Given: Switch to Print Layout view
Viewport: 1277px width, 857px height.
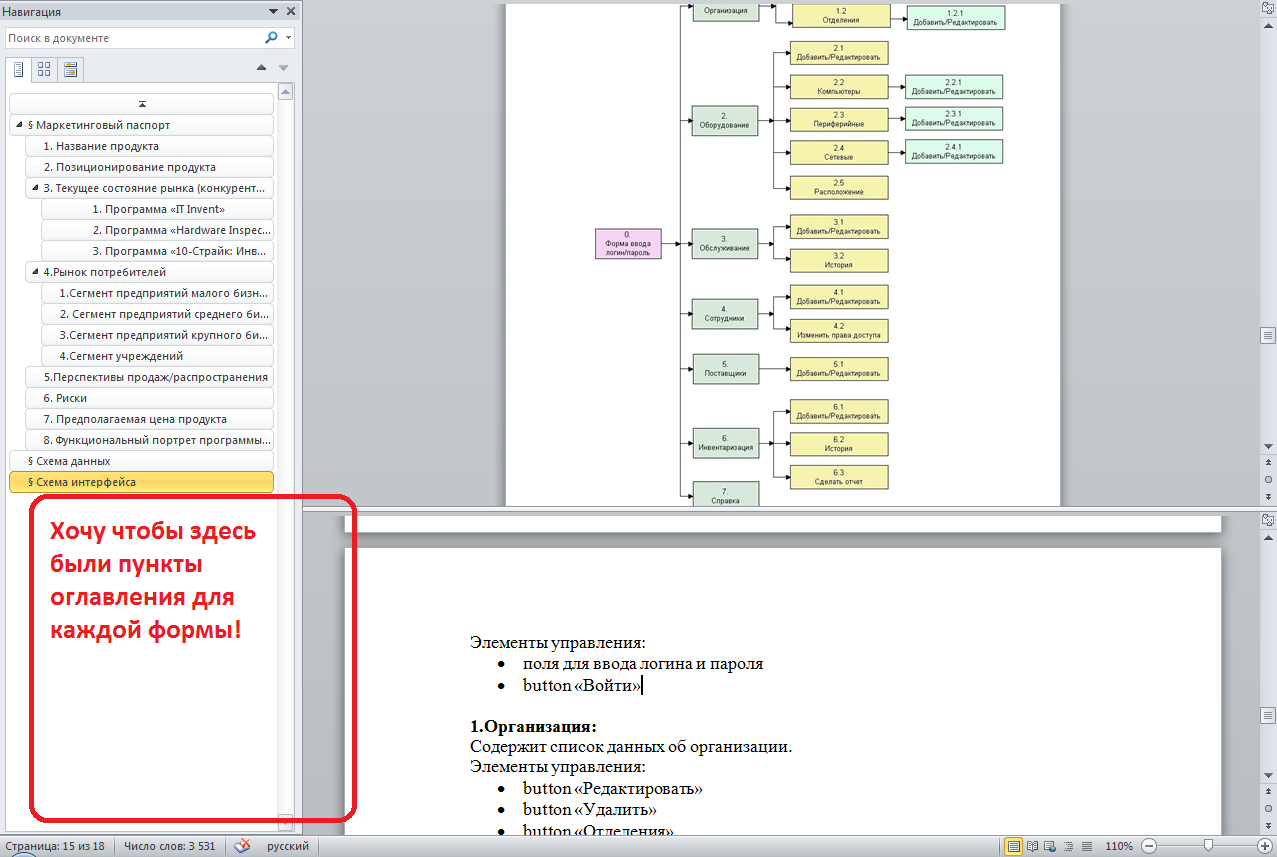Looking at the screenshot, I should click(x=1014, y=846).
